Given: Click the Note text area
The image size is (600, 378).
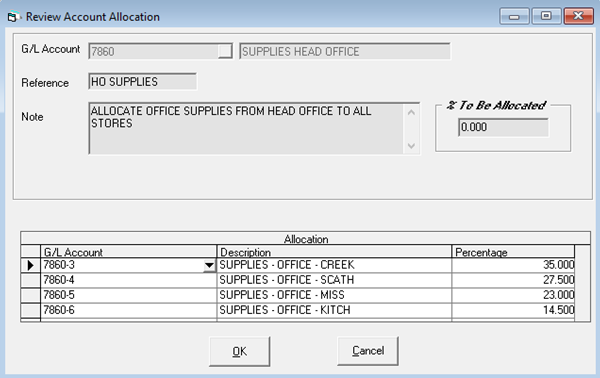Looking at the screenshot, I should tap(246, 129).
